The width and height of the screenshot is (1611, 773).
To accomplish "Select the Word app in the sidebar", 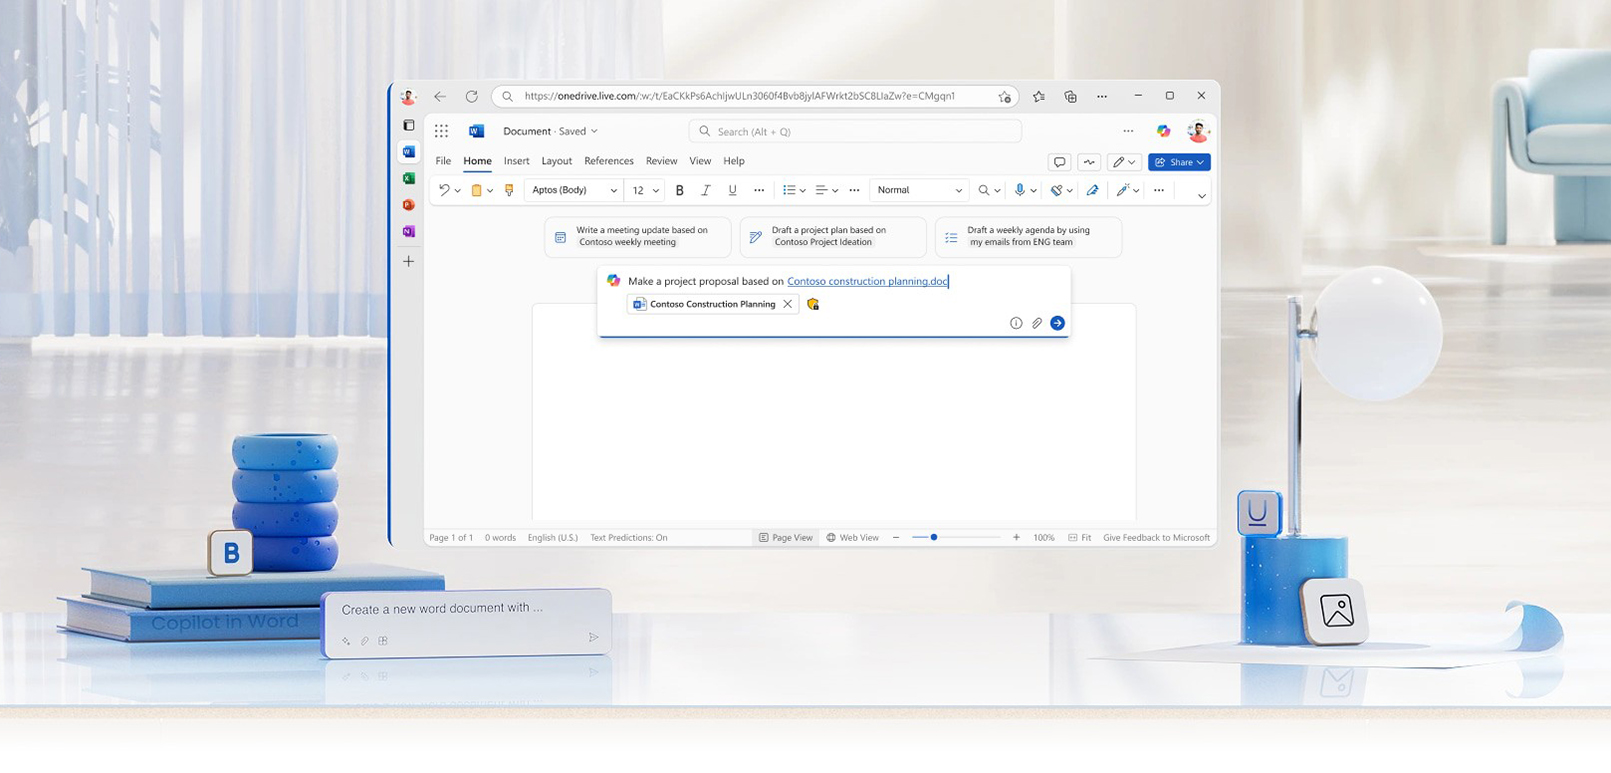I will 408,152.
